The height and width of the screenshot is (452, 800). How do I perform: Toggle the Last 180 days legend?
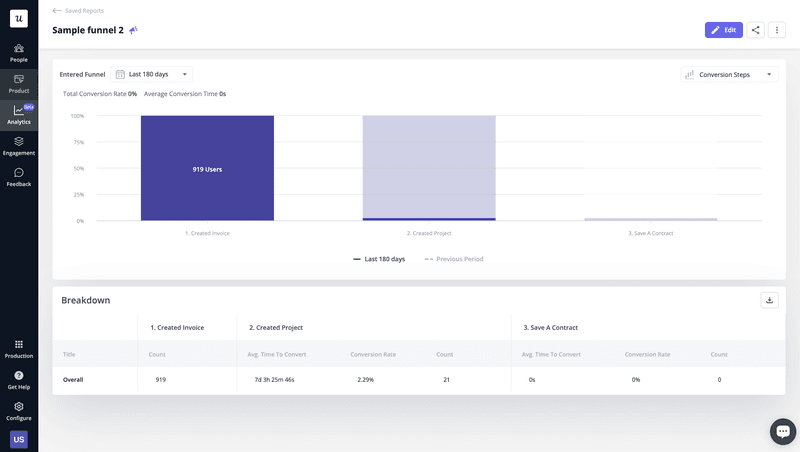(x=379, y=259)
